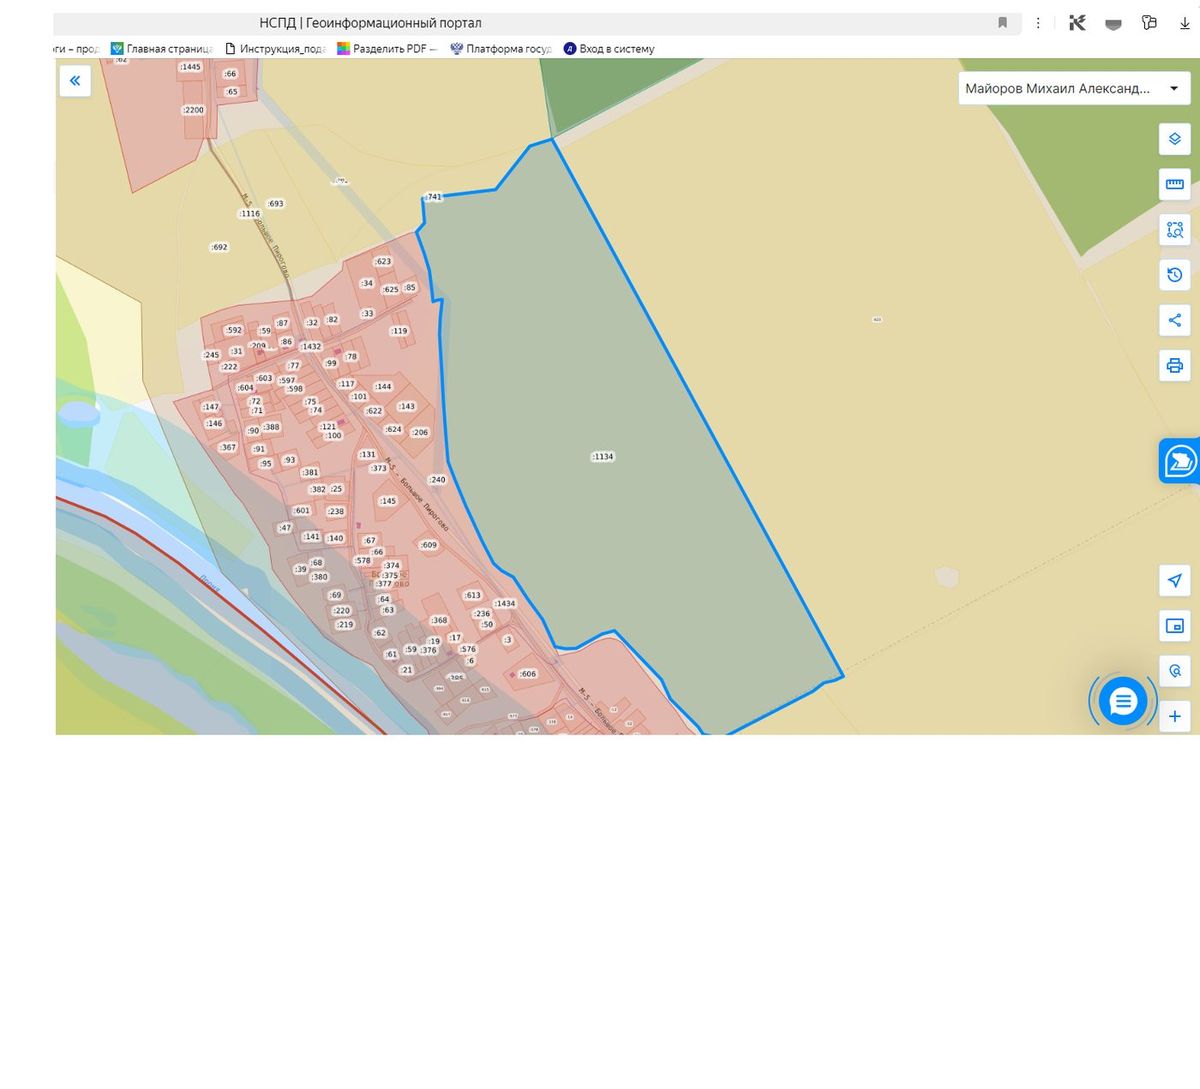Screen dimensions: 1200x1089
Task: Select parcel label :1116 on the map
Action: (x=249, y=213)
